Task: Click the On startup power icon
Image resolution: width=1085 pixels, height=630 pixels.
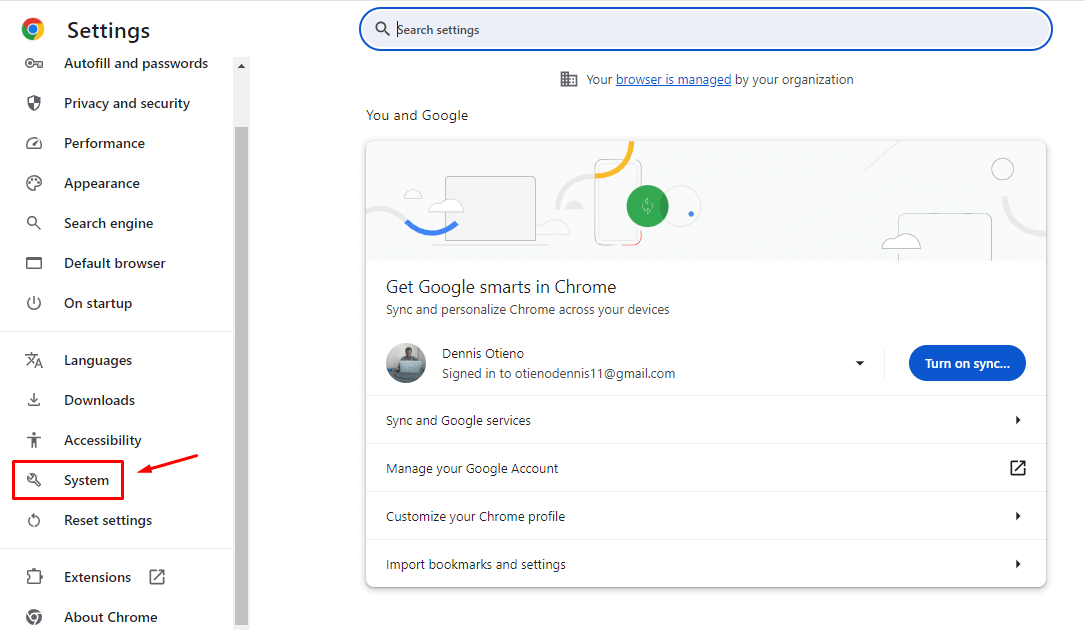Action: coord(34,303)
